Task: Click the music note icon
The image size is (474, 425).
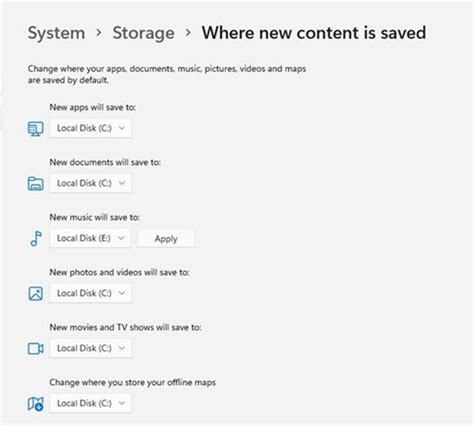Action: coord(36,239)
